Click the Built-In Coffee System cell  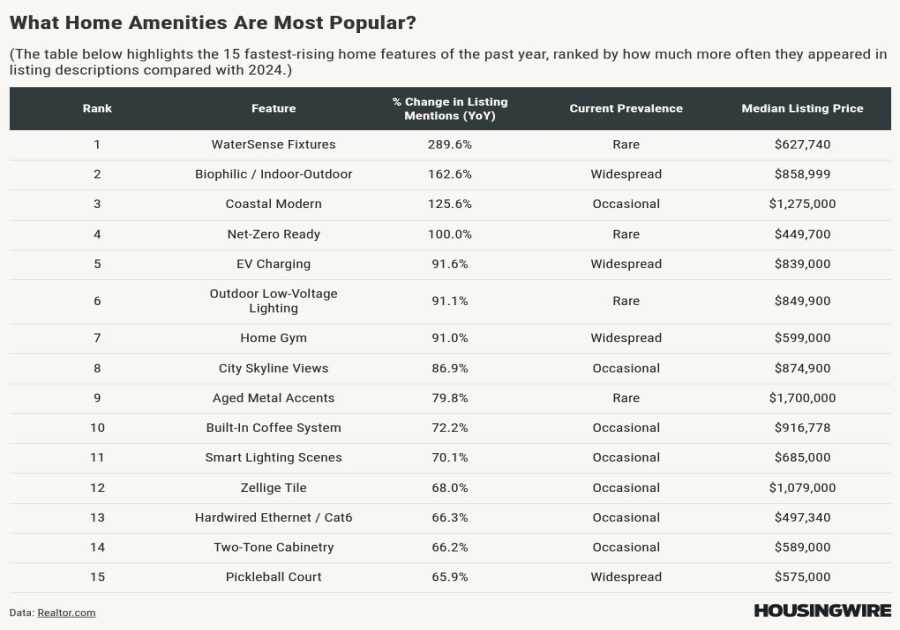coord(273,428)
